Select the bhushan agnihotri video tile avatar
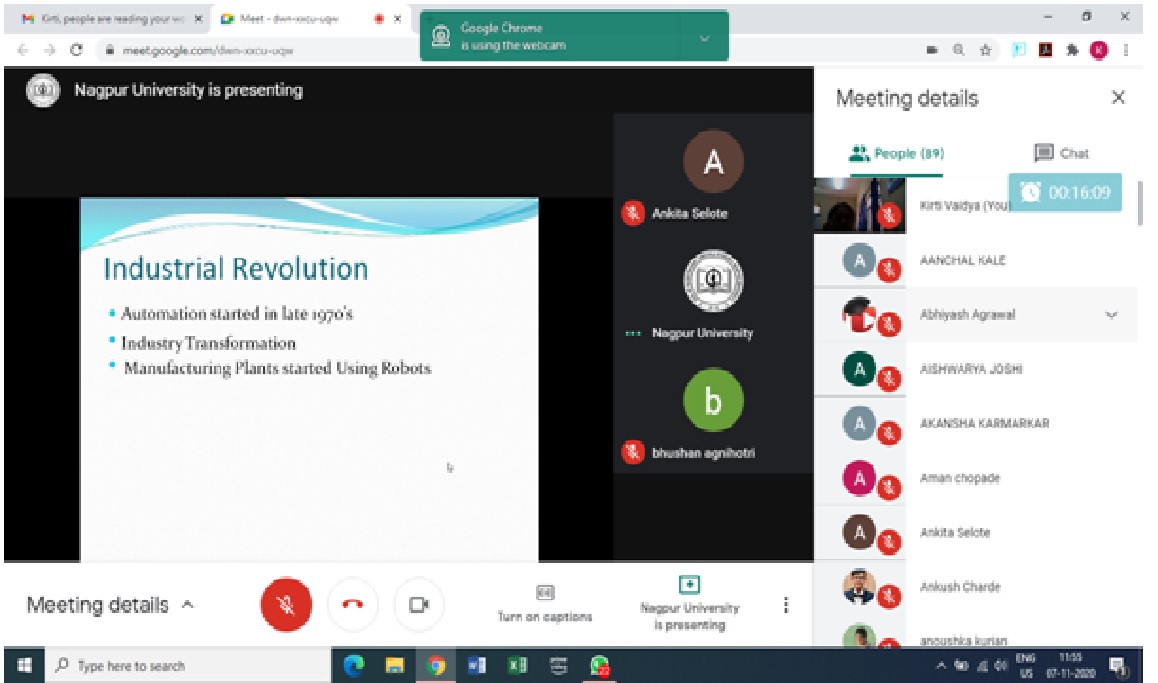Screen dimensions: 1158x683 [x=713, y=400]
